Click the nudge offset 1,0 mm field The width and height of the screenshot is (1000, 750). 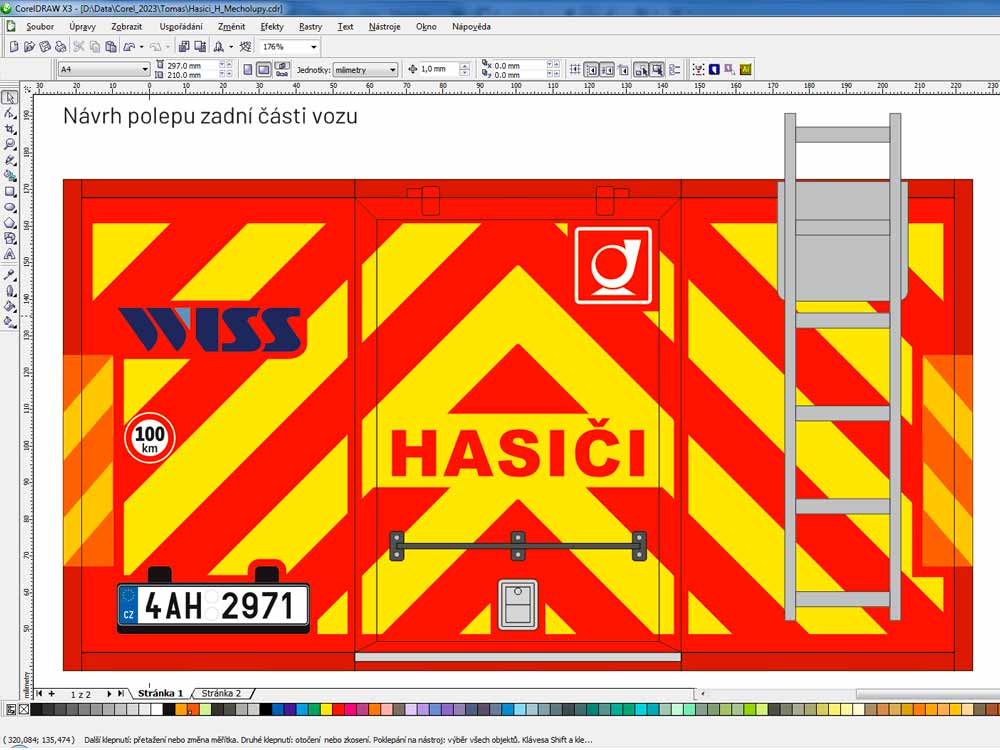click(x=438, y=69)
